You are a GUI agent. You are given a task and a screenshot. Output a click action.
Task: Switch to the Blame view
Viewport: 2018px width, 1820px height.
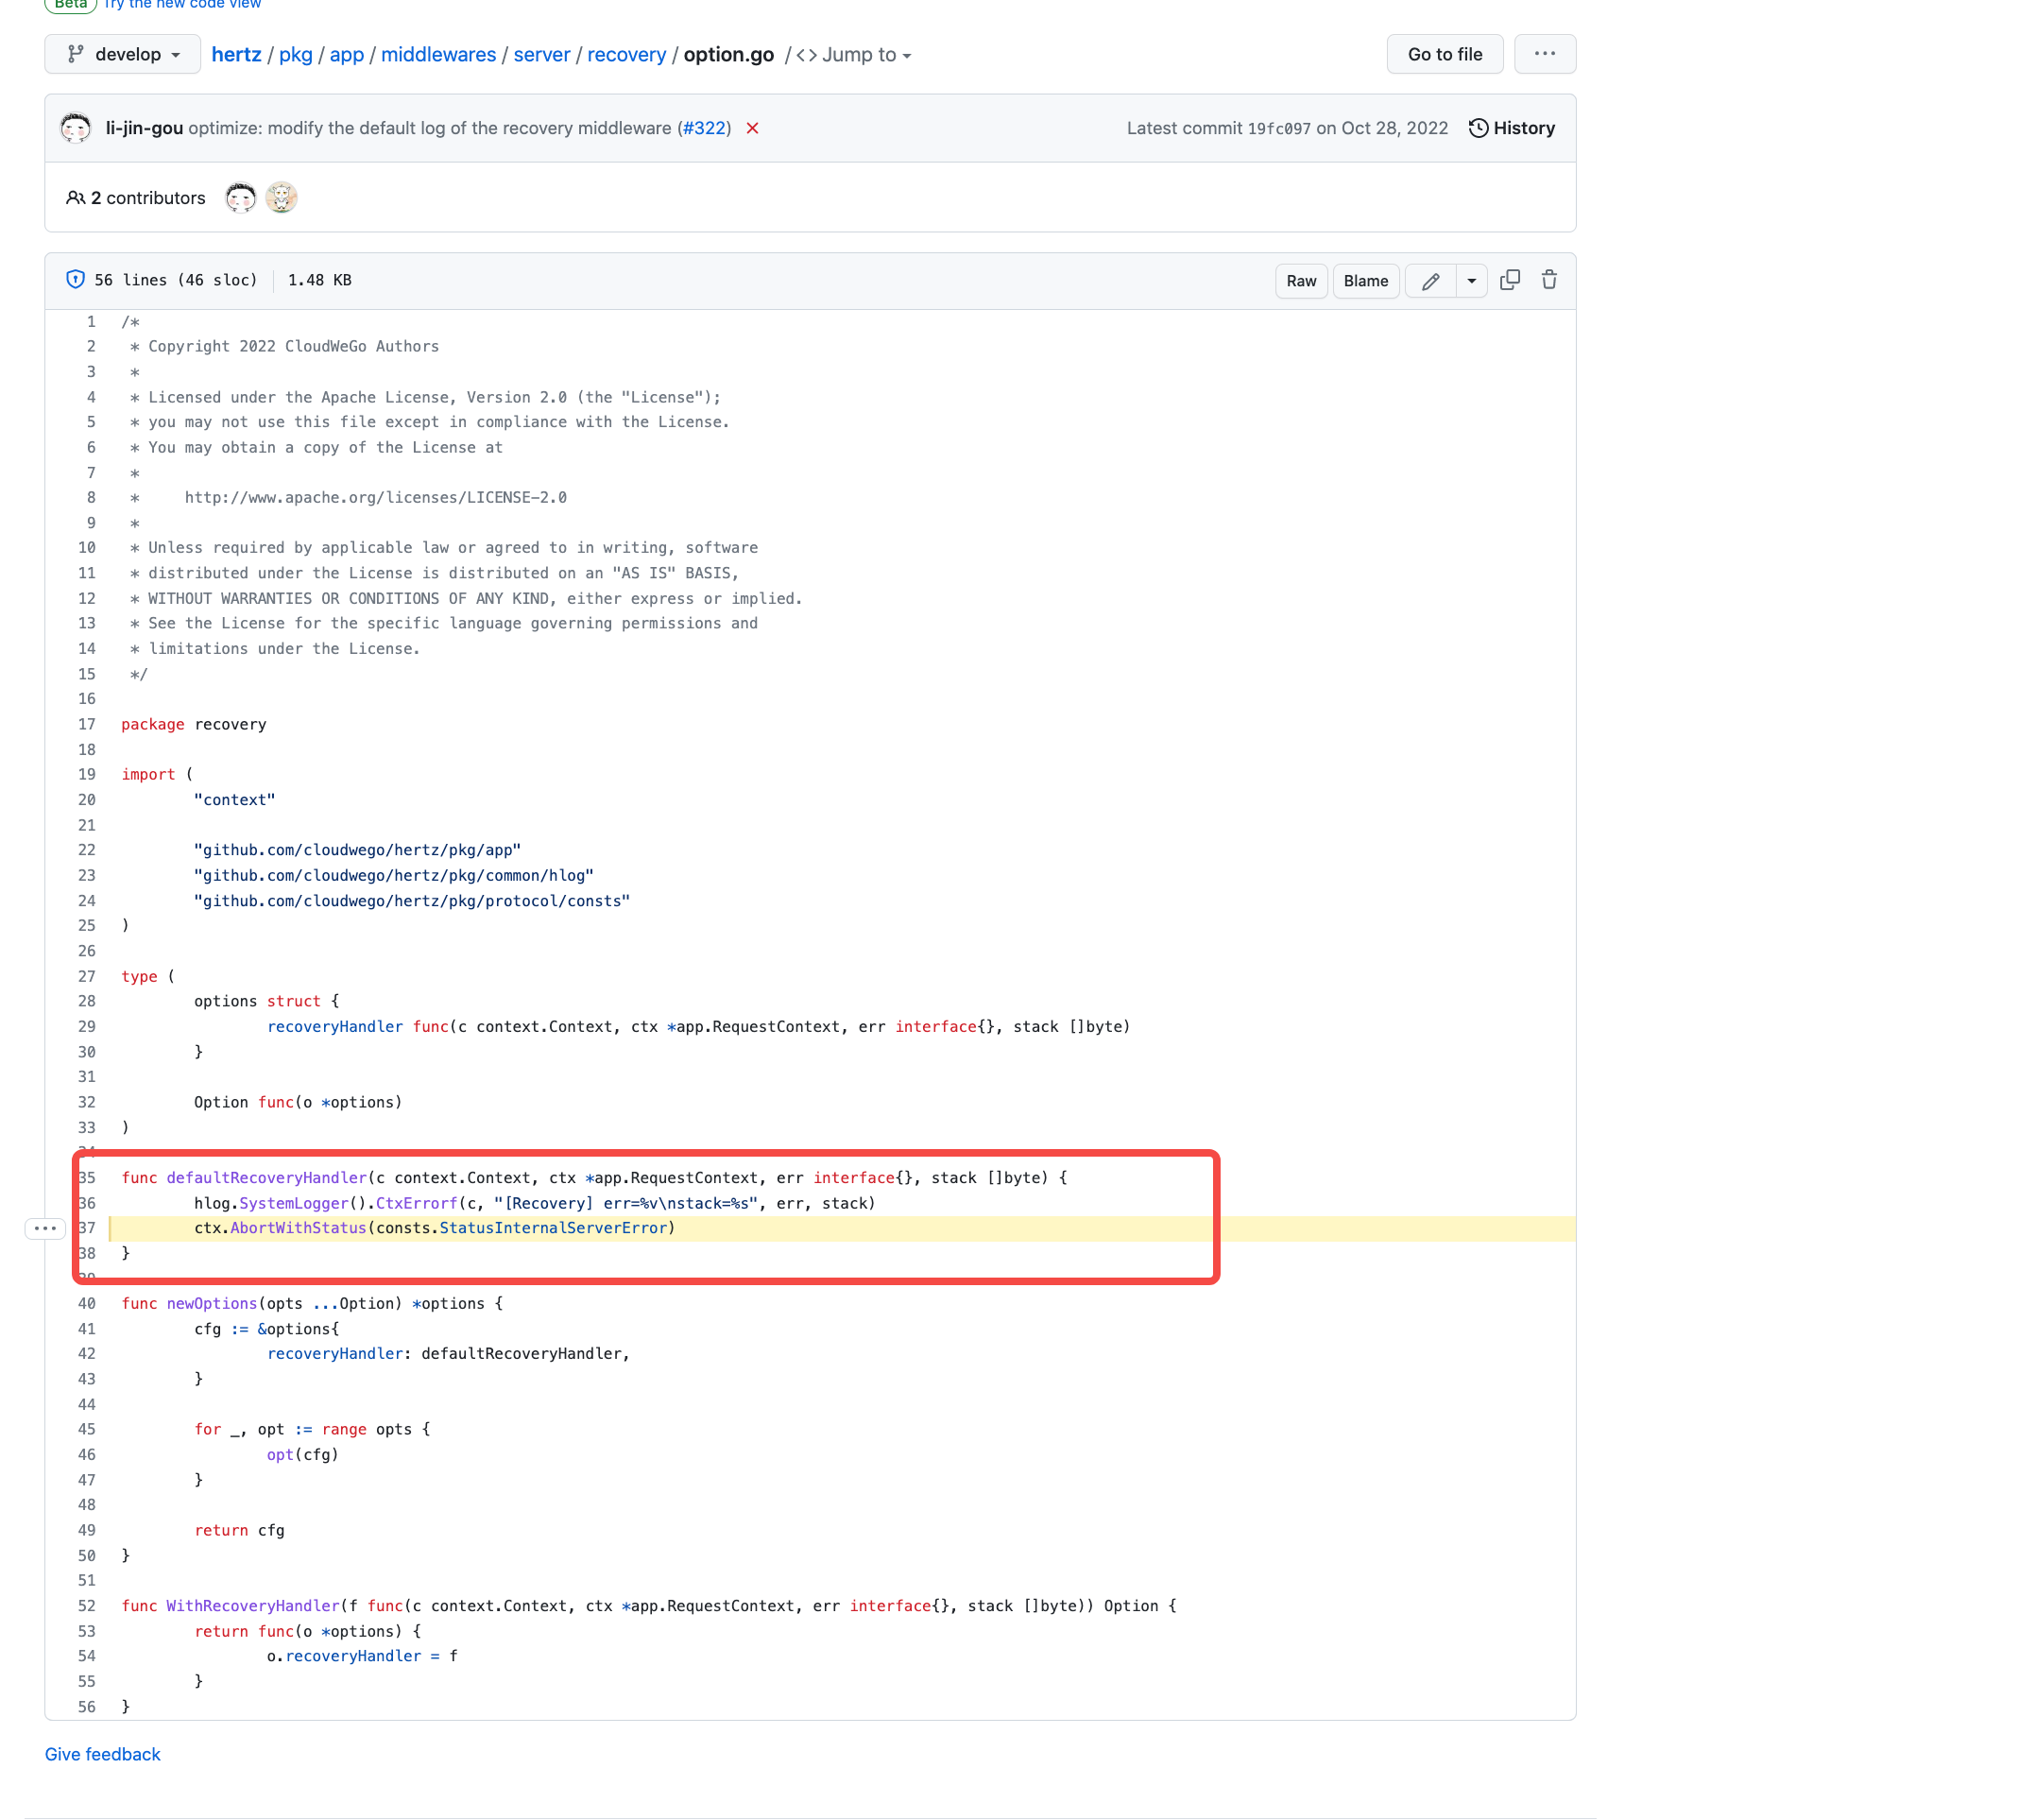[x=1365, y=281]
